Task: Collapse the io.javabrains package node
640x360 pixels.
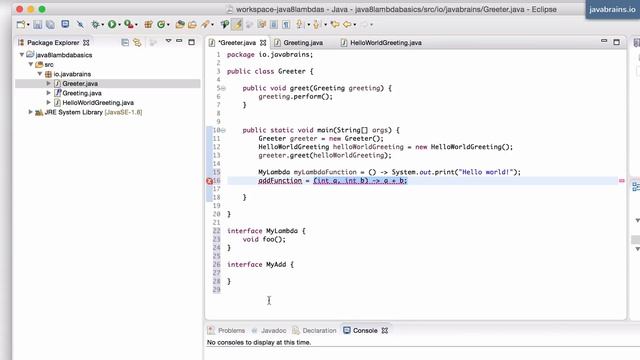Action: [40, 74]
